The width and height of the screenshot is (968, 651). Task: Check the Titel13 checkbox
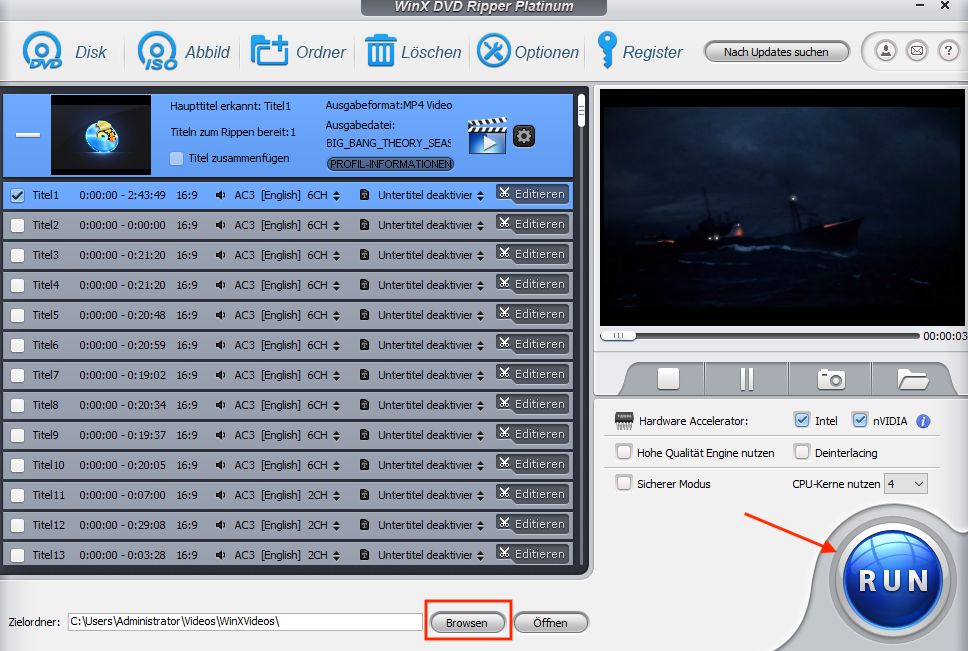[x=17, y=555]
